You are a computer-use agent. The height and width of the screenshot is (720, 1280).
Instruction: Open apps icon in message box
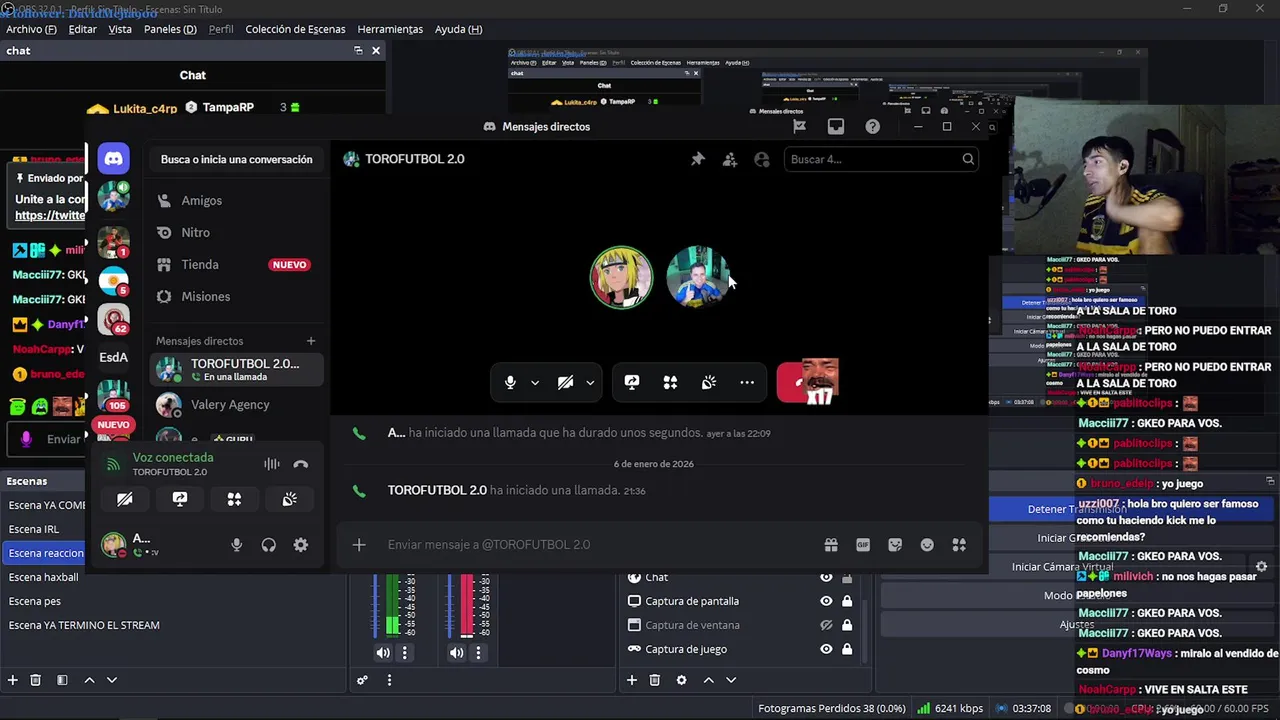click(959, 544)
